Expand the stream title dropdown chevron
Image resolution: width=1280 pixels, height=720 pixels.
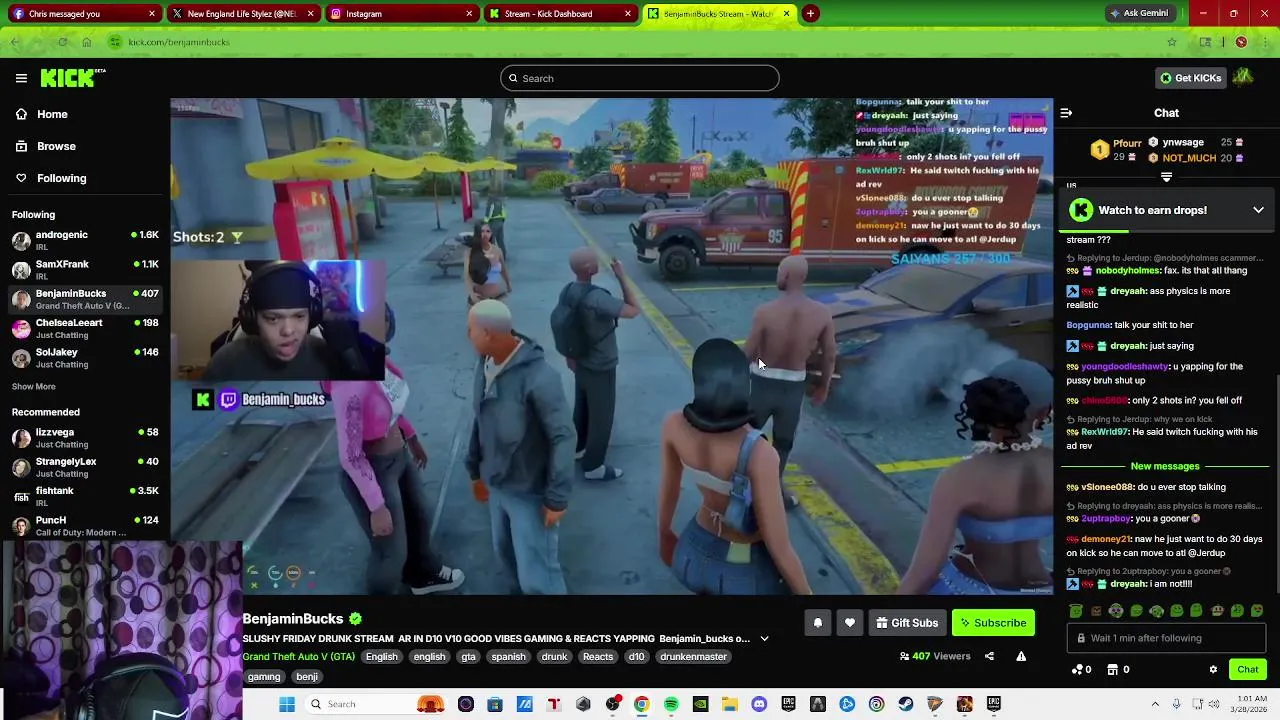tap(764, 638)
